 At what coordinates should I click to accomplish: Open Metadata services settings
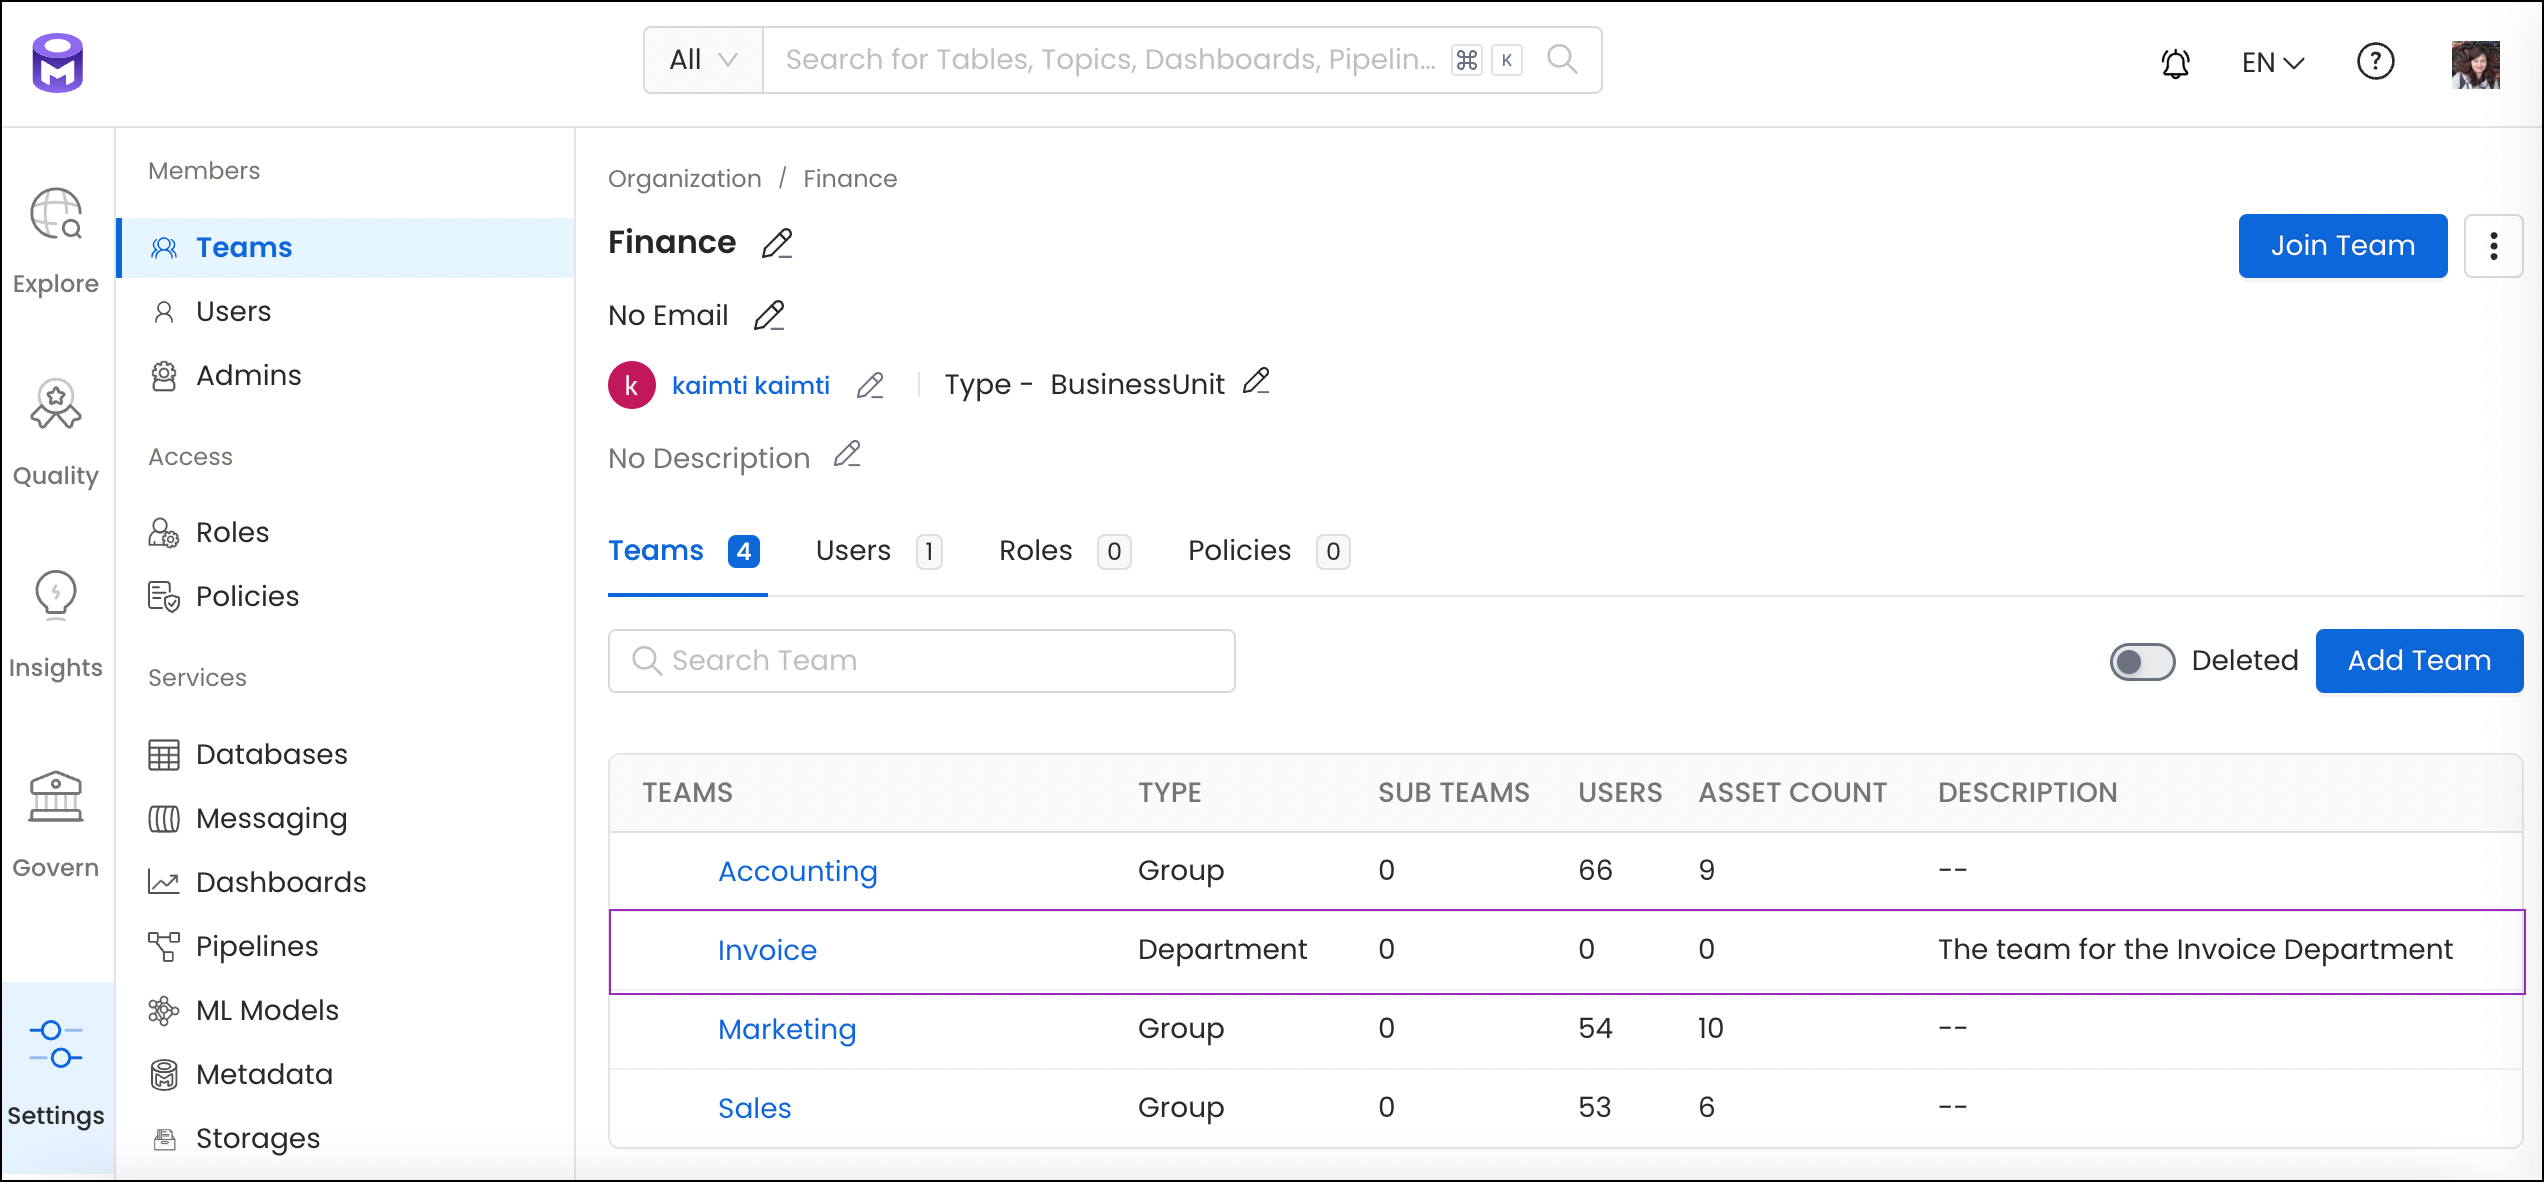coord(346,1075)
